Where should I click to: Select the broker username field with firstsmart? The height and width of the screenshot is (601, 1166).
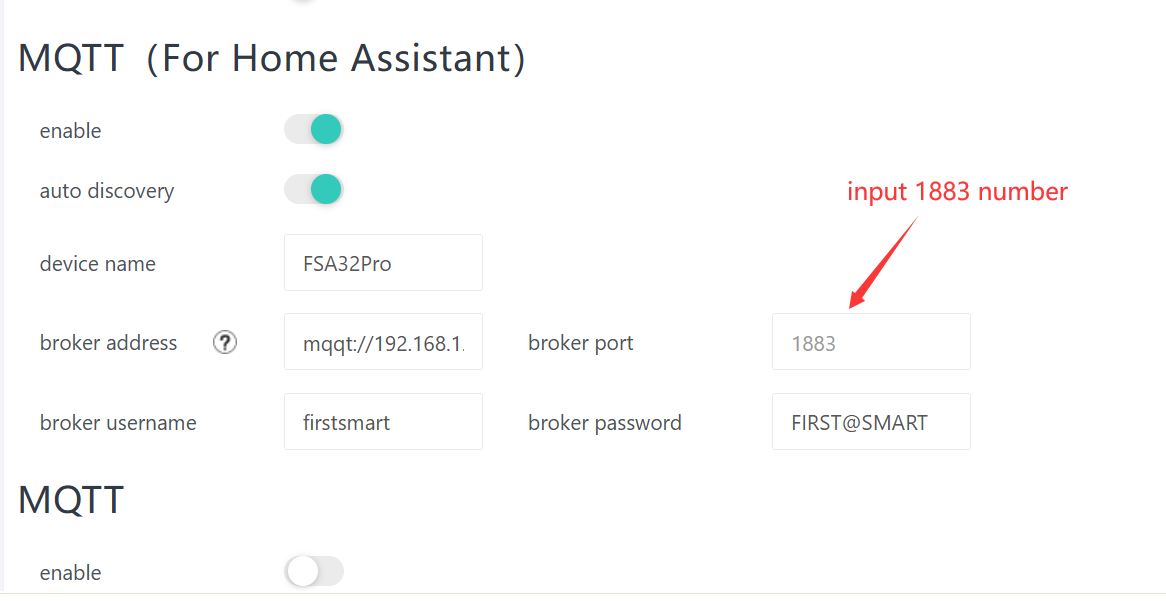(383, 422)
